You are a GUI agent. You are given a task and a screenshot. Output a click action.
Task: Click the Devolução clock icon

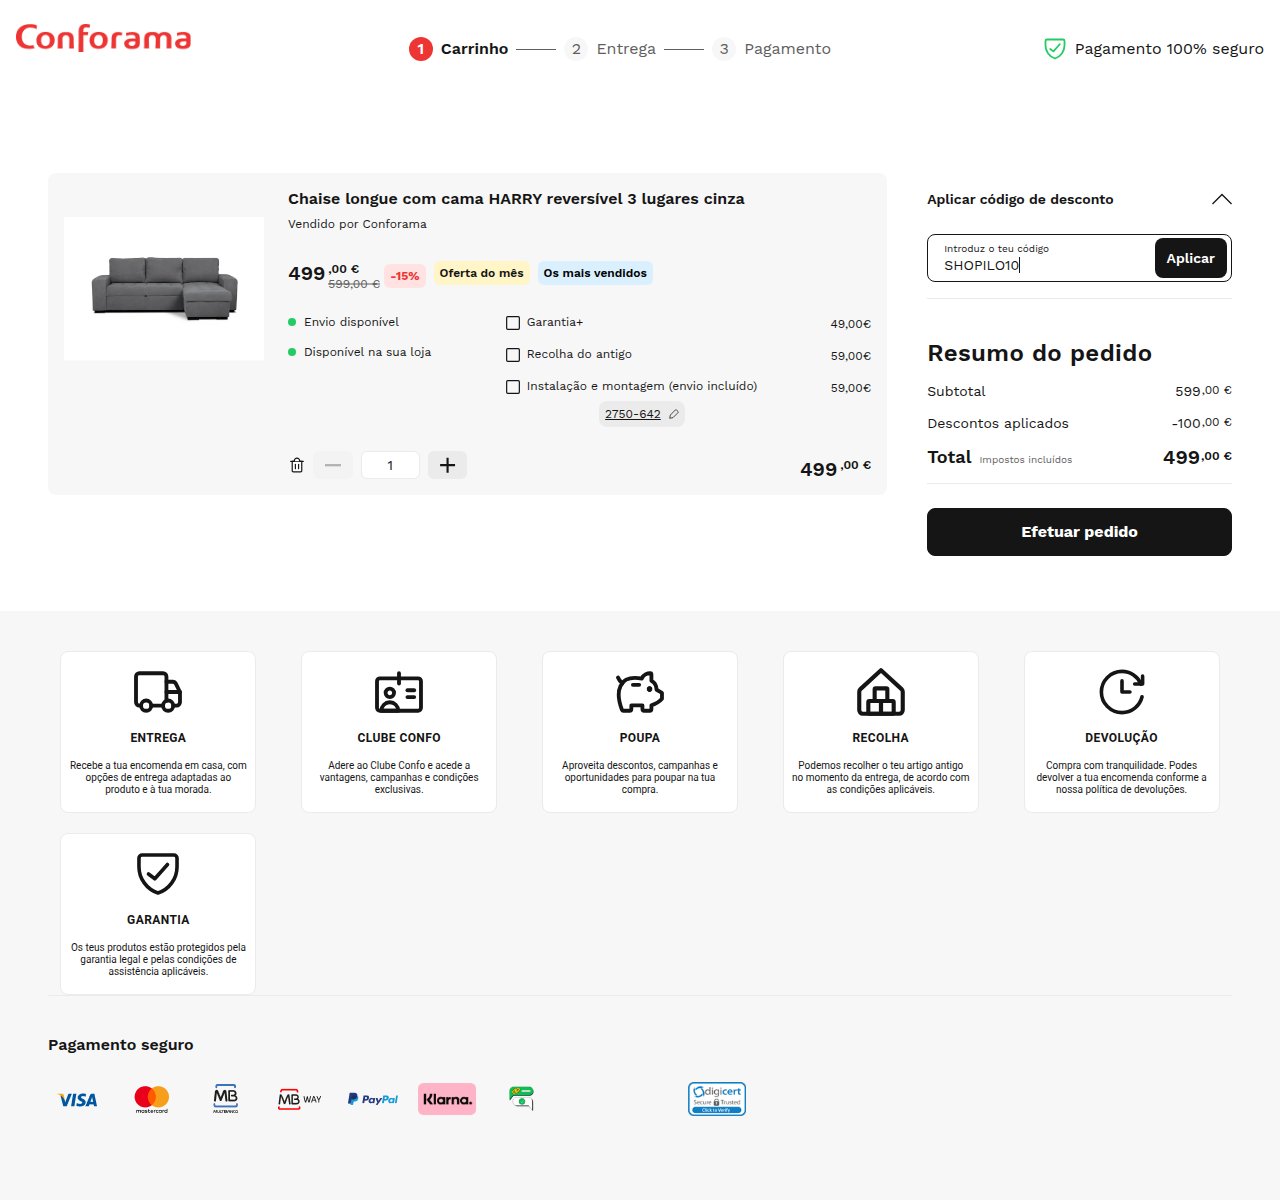tap(1122, 692)
